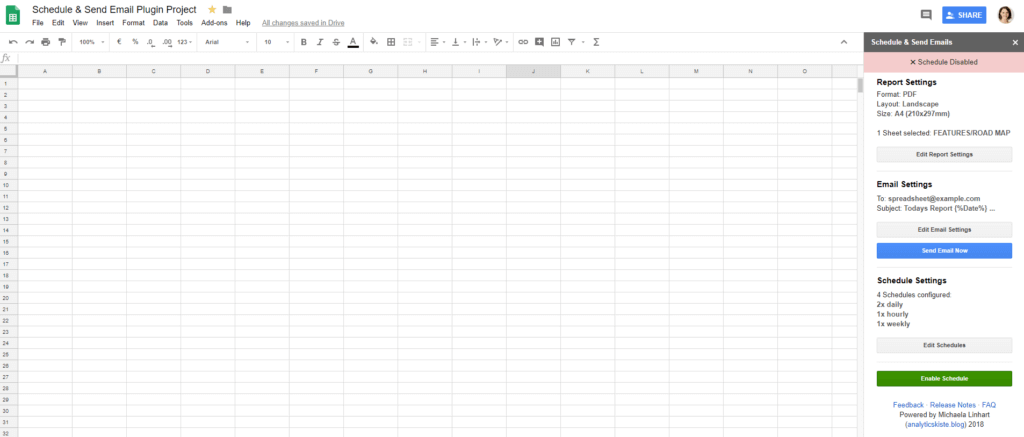Click Edit Email Settings button
Screen dimensions: 1024x437
pos(944,230)
